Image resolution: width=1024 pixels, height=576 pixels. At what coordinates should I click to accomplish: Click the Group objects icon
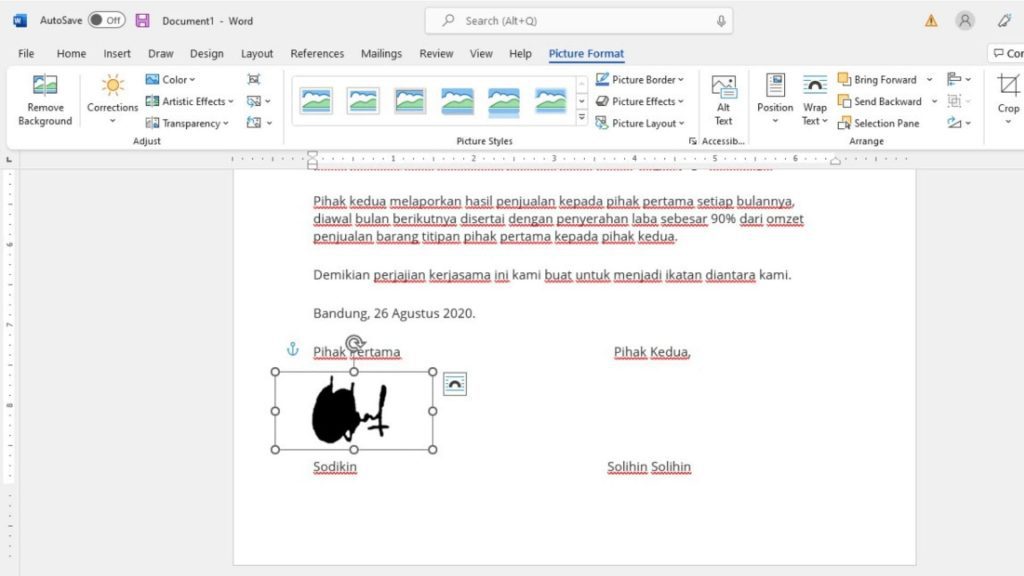tap(957, 101)
